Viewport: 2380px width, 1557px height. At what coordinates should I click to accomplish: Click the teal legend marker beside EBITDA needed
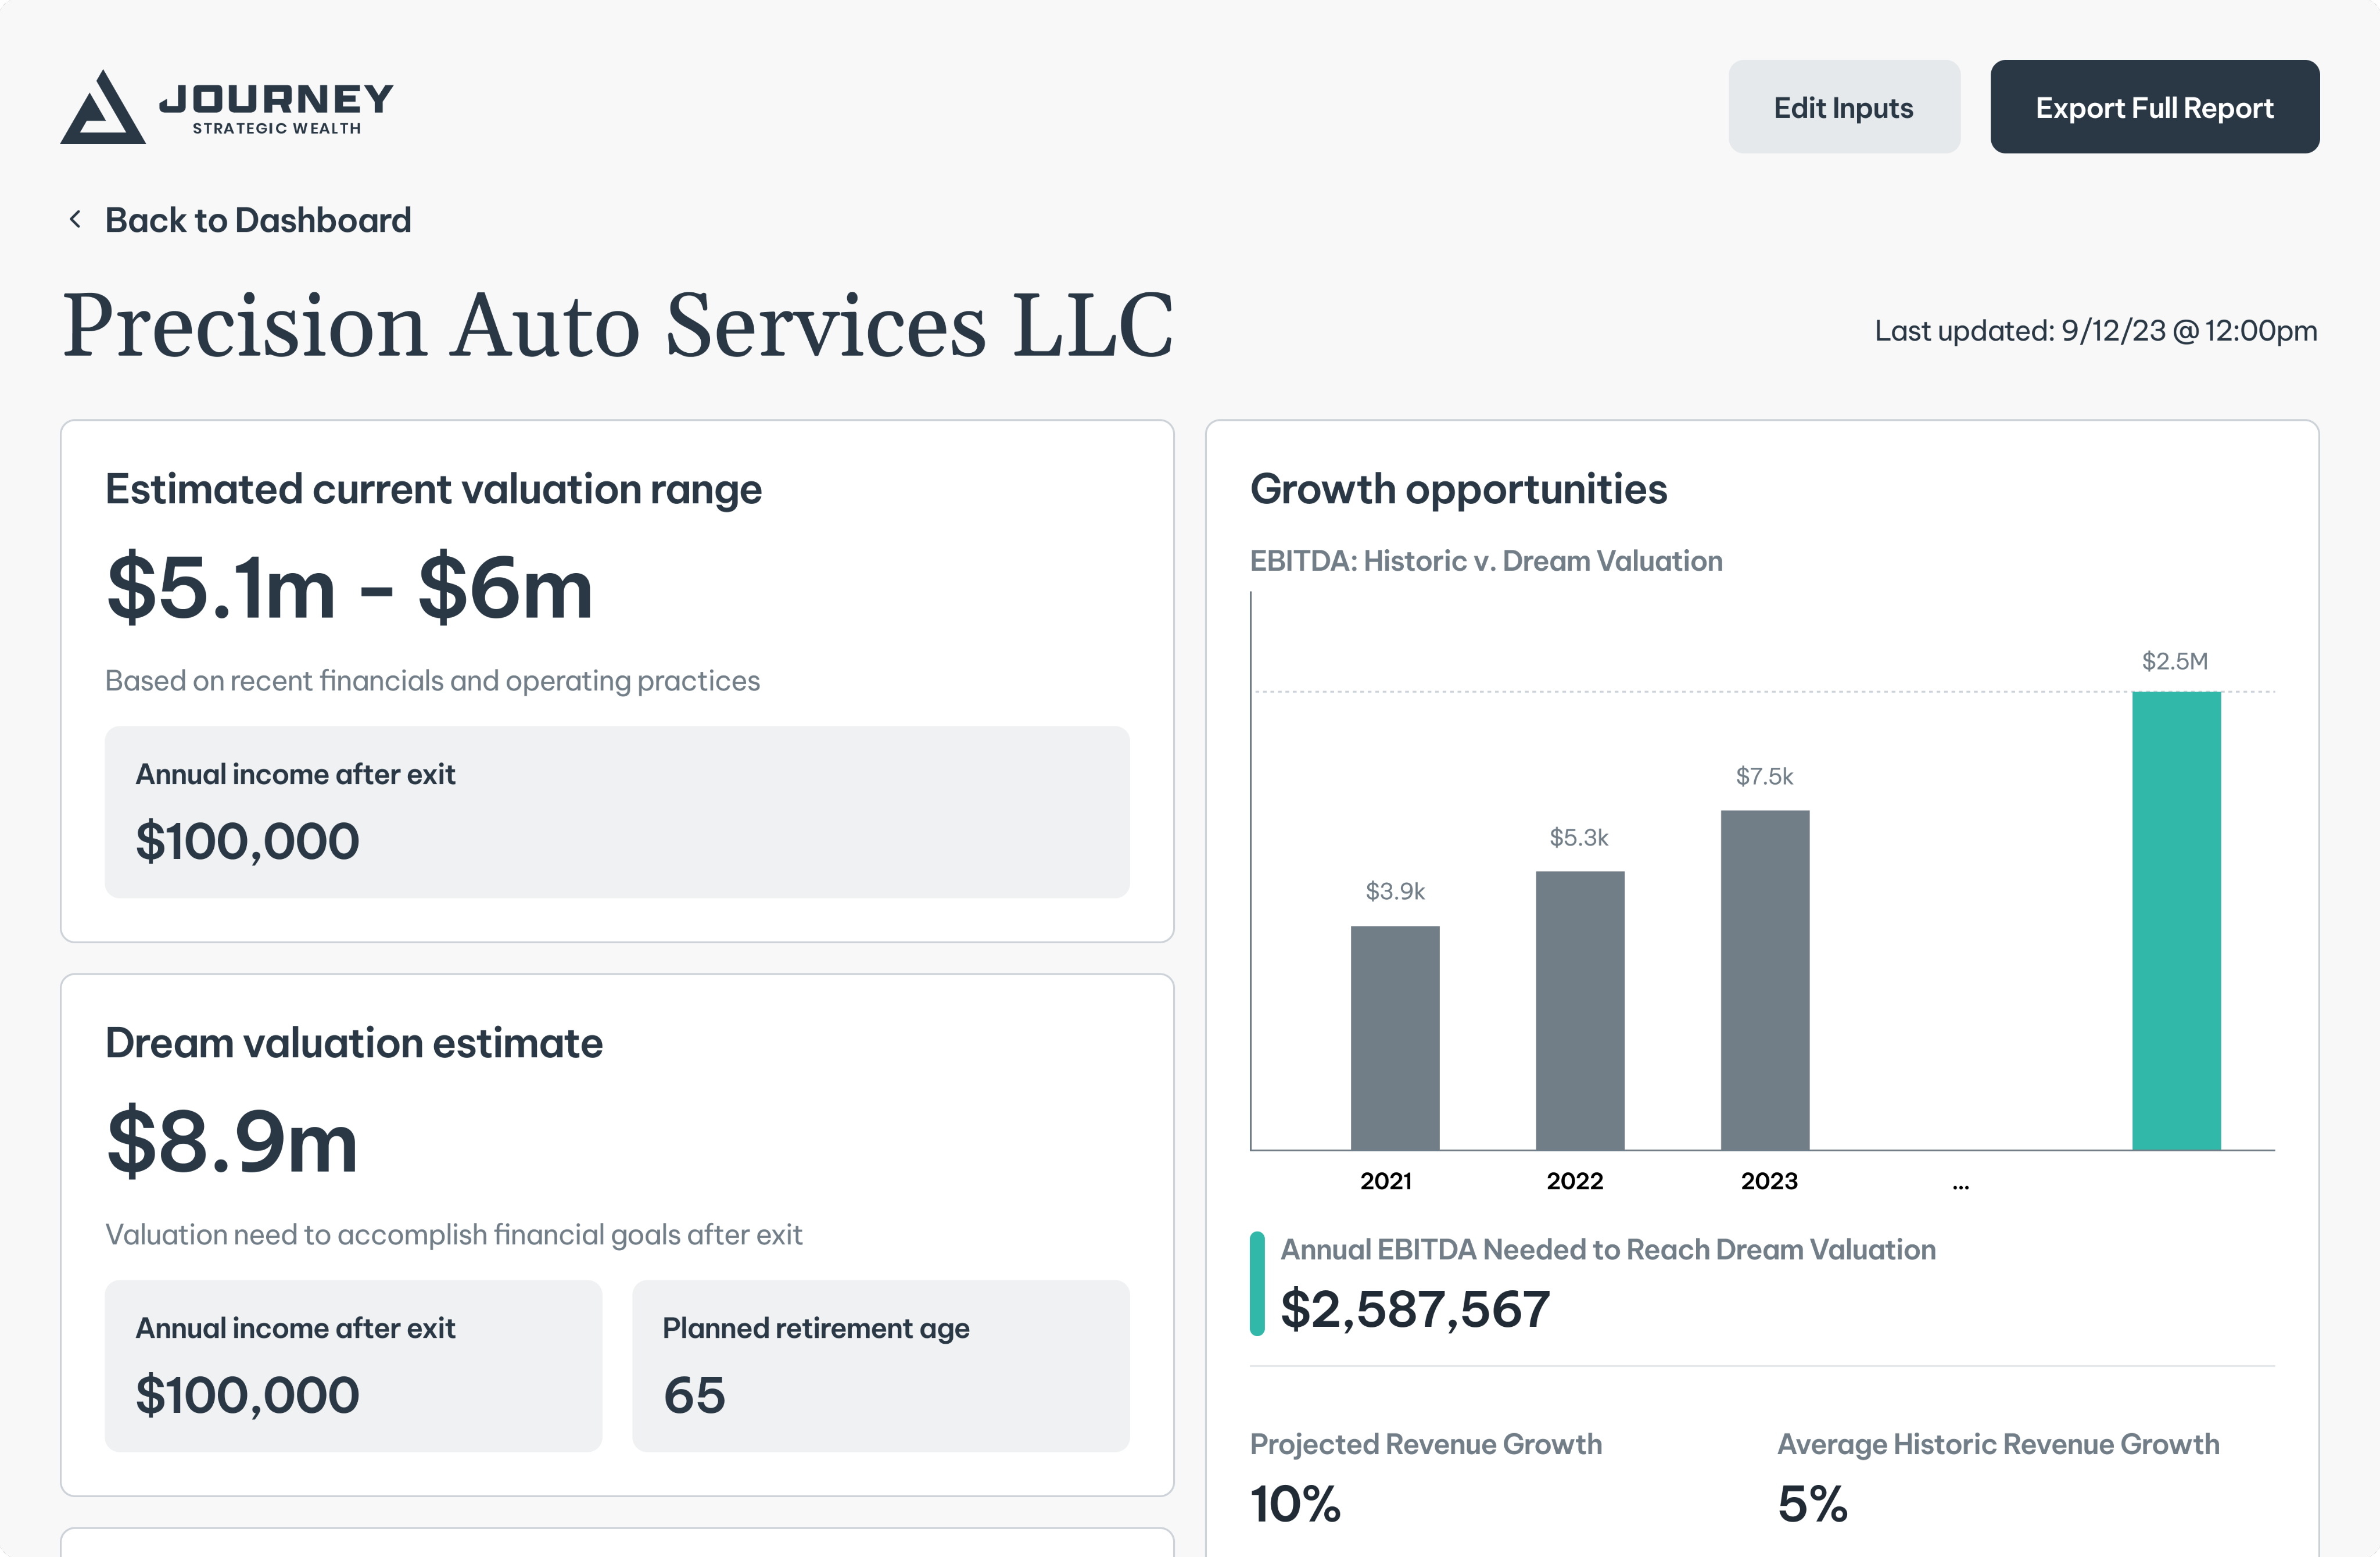tap(1257, 1283)
